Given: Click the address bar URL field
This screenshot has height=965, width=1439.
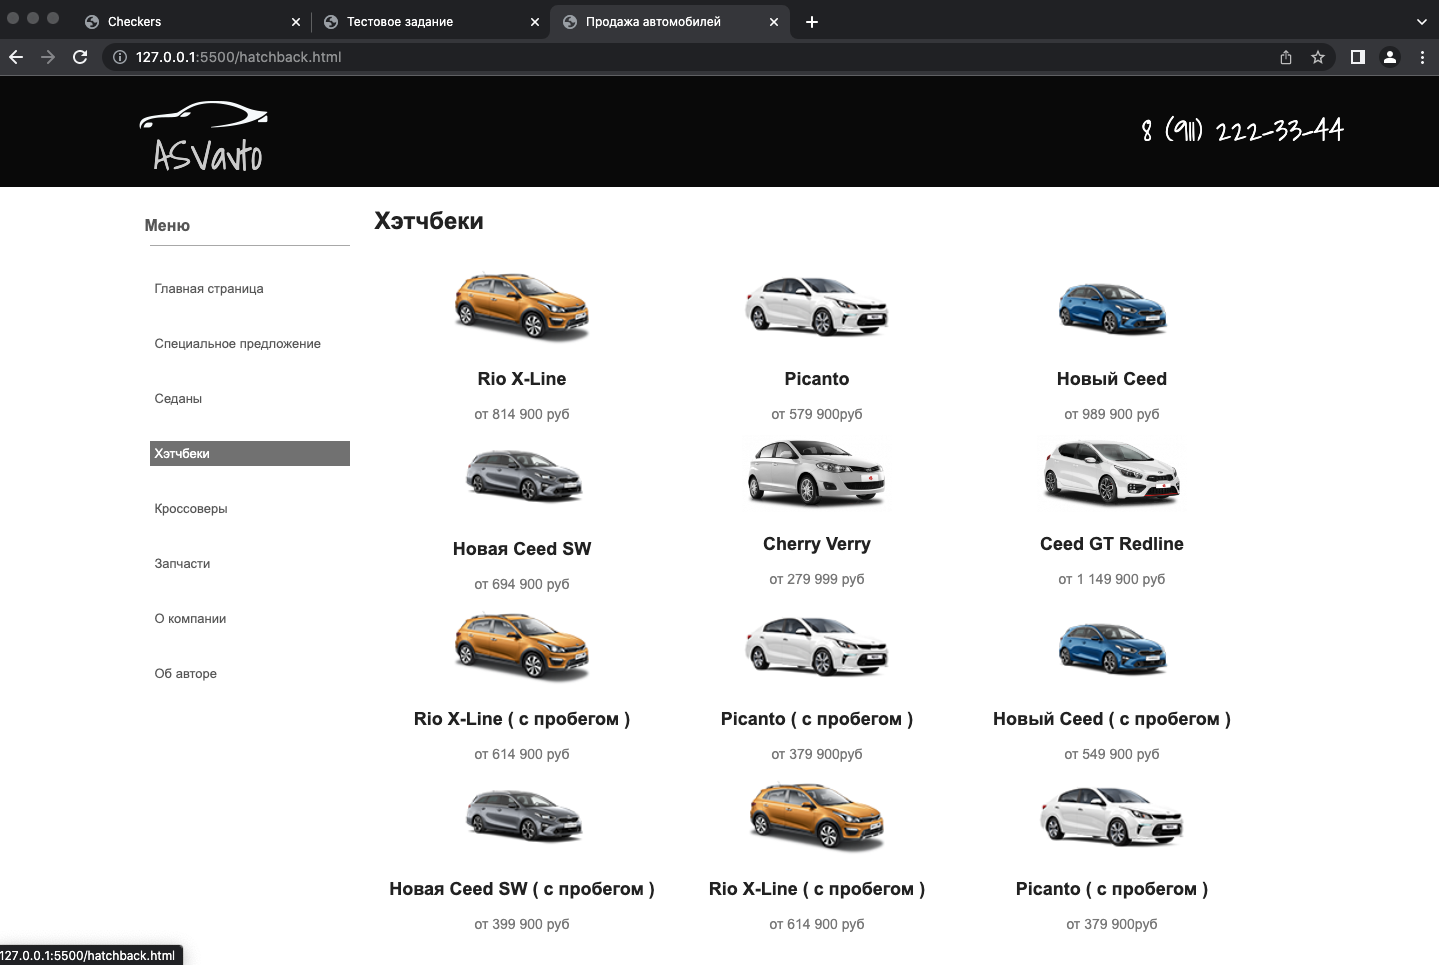Looking at the screenshot, I should pyautogui.click(x=240, y=57).
